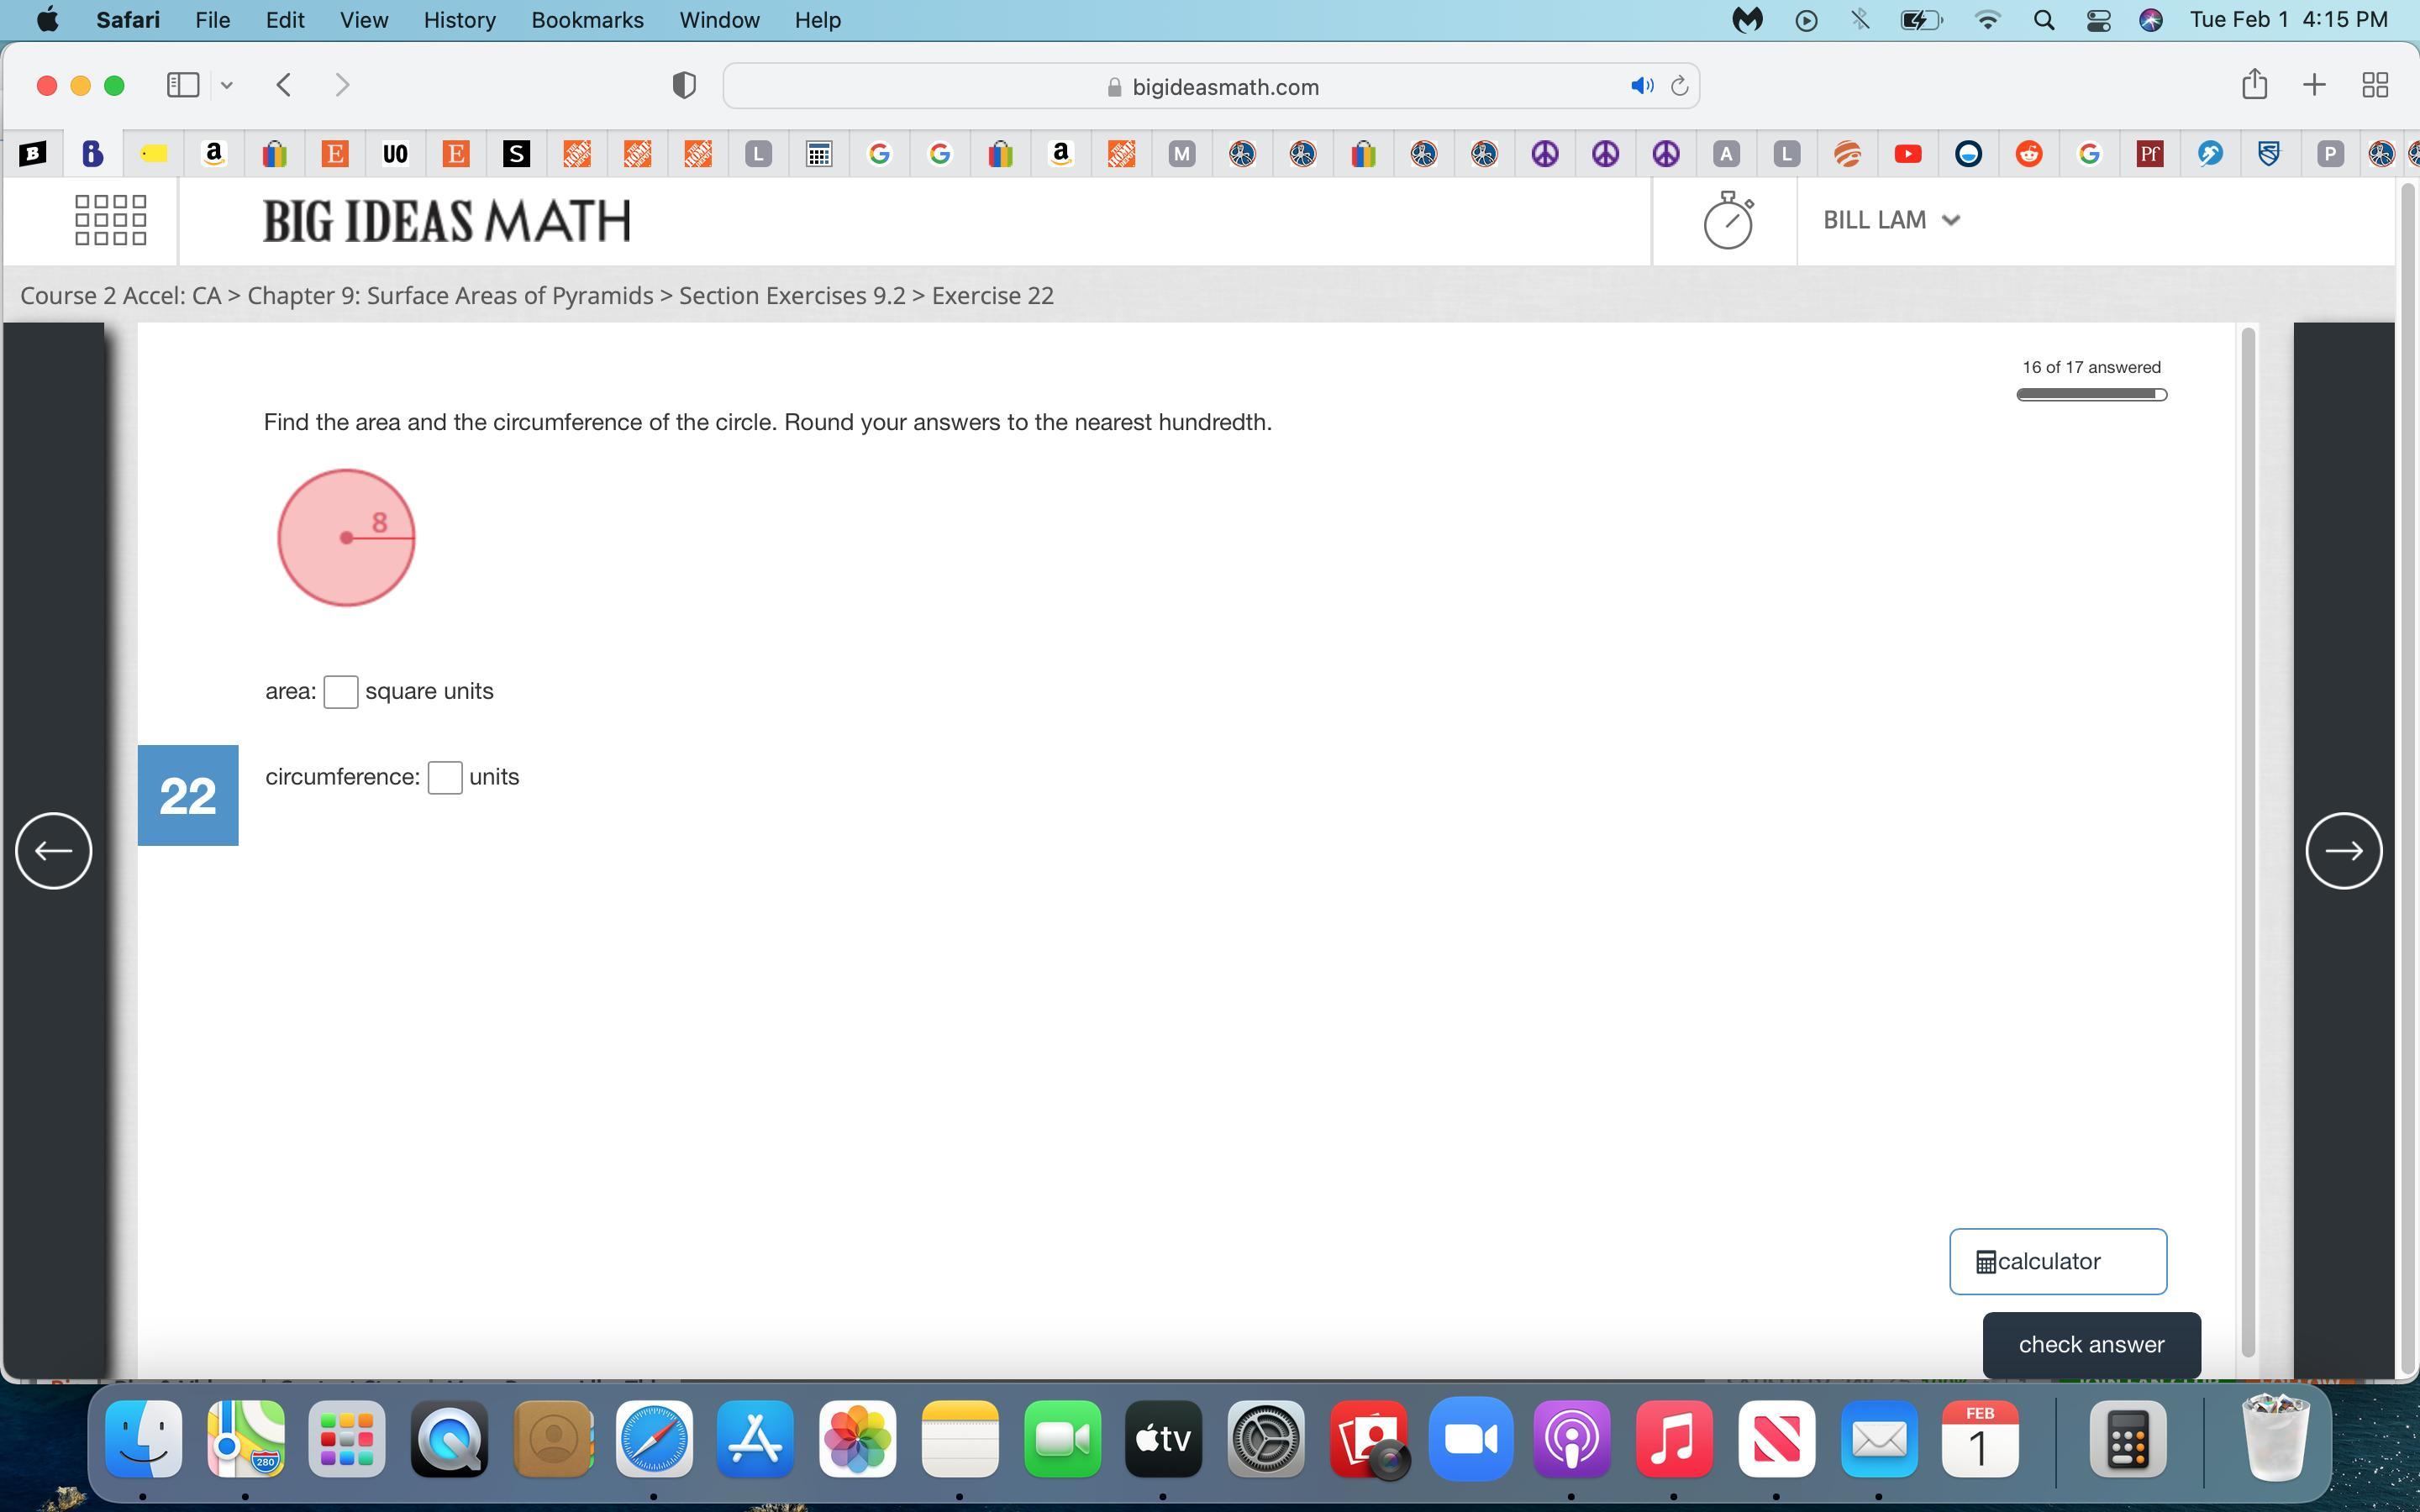Screen dimensions: 2420x1512
Task: Show the Safari tab overview icon
Action: pos(2375,85)
